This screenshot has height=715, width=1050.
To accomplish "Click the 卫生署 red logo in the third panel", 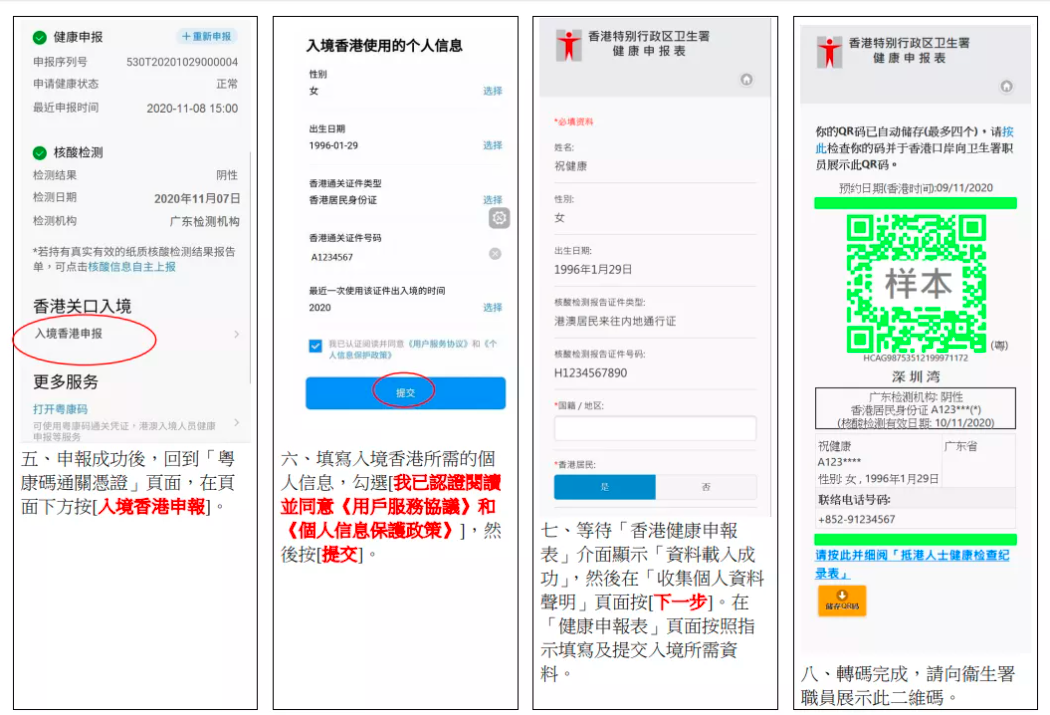I will 569,46.
